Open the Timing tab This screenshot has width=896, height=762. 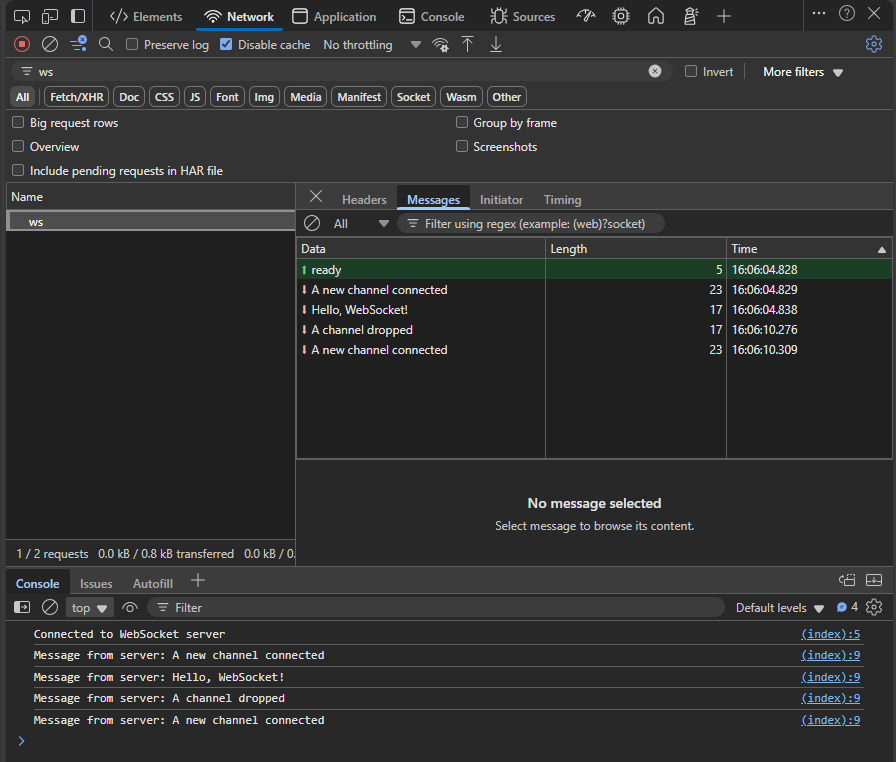click(x=562, y=200)
